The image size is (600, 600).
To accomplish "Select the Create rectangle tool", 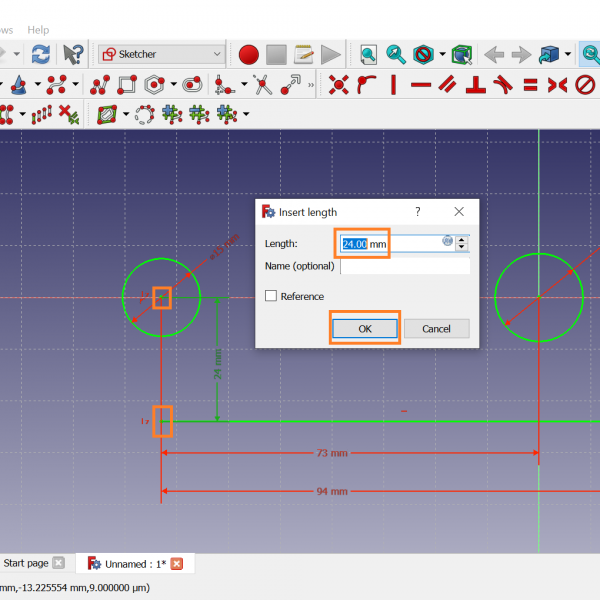I will coord(128,85).
